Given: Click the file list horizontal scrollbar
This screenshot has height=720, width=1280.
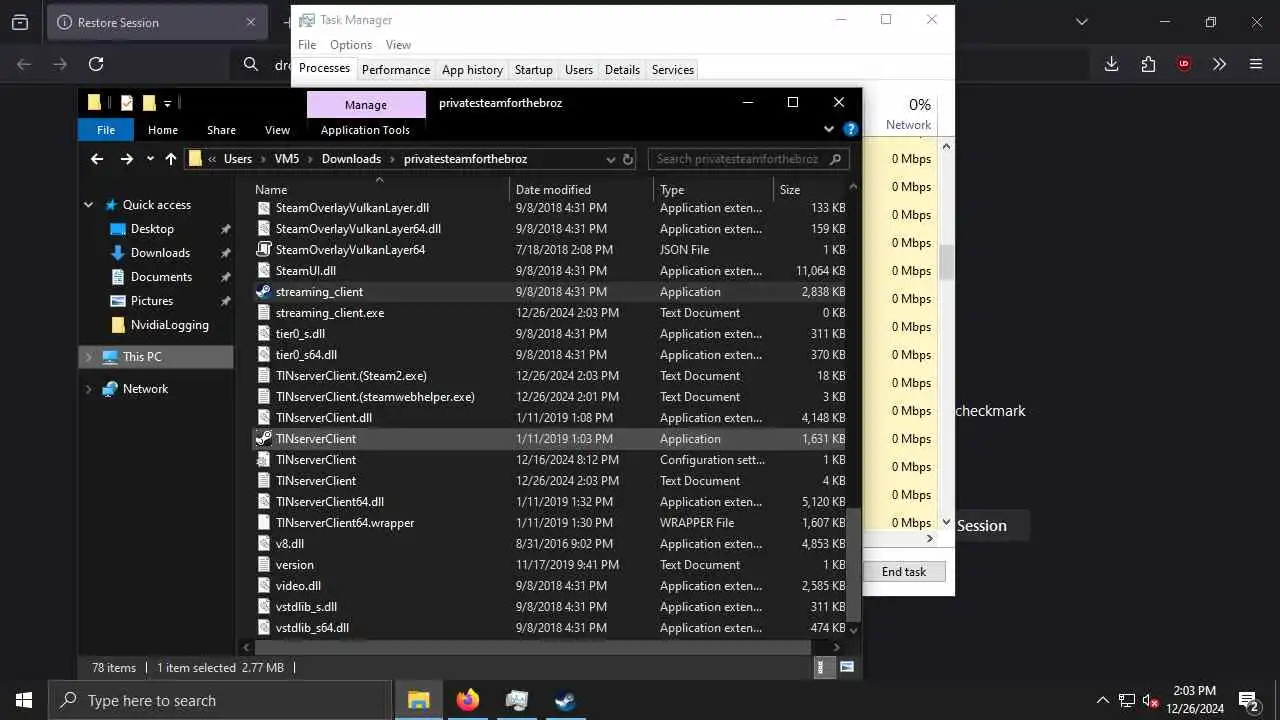Looking at the screenshot, I should click(532, 647).
